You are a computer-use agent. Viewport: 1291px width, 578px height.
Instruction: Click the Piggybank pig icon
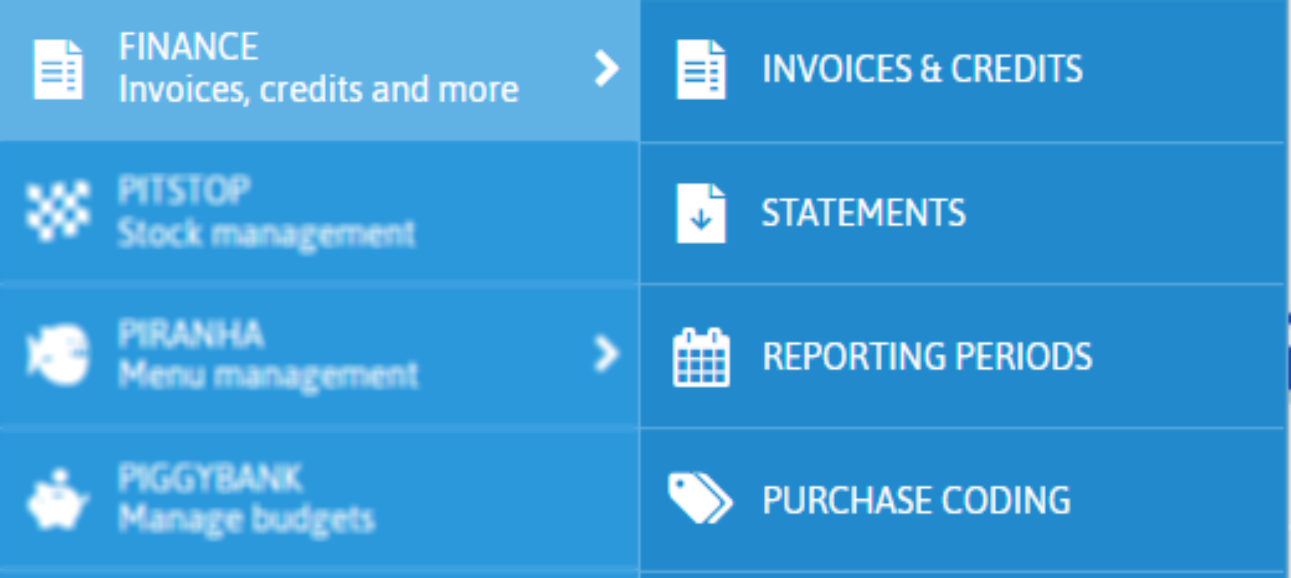point(58,499)
